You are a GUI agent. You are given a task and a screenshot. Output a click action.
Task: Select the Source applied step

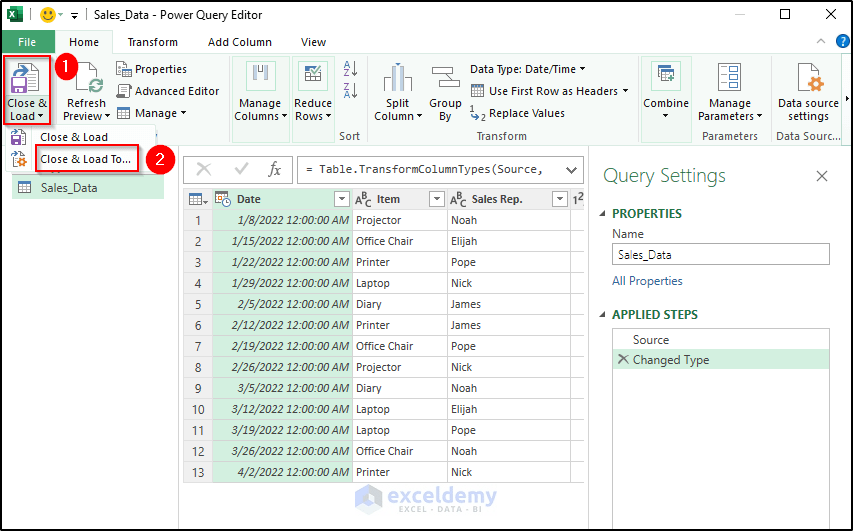721,339
